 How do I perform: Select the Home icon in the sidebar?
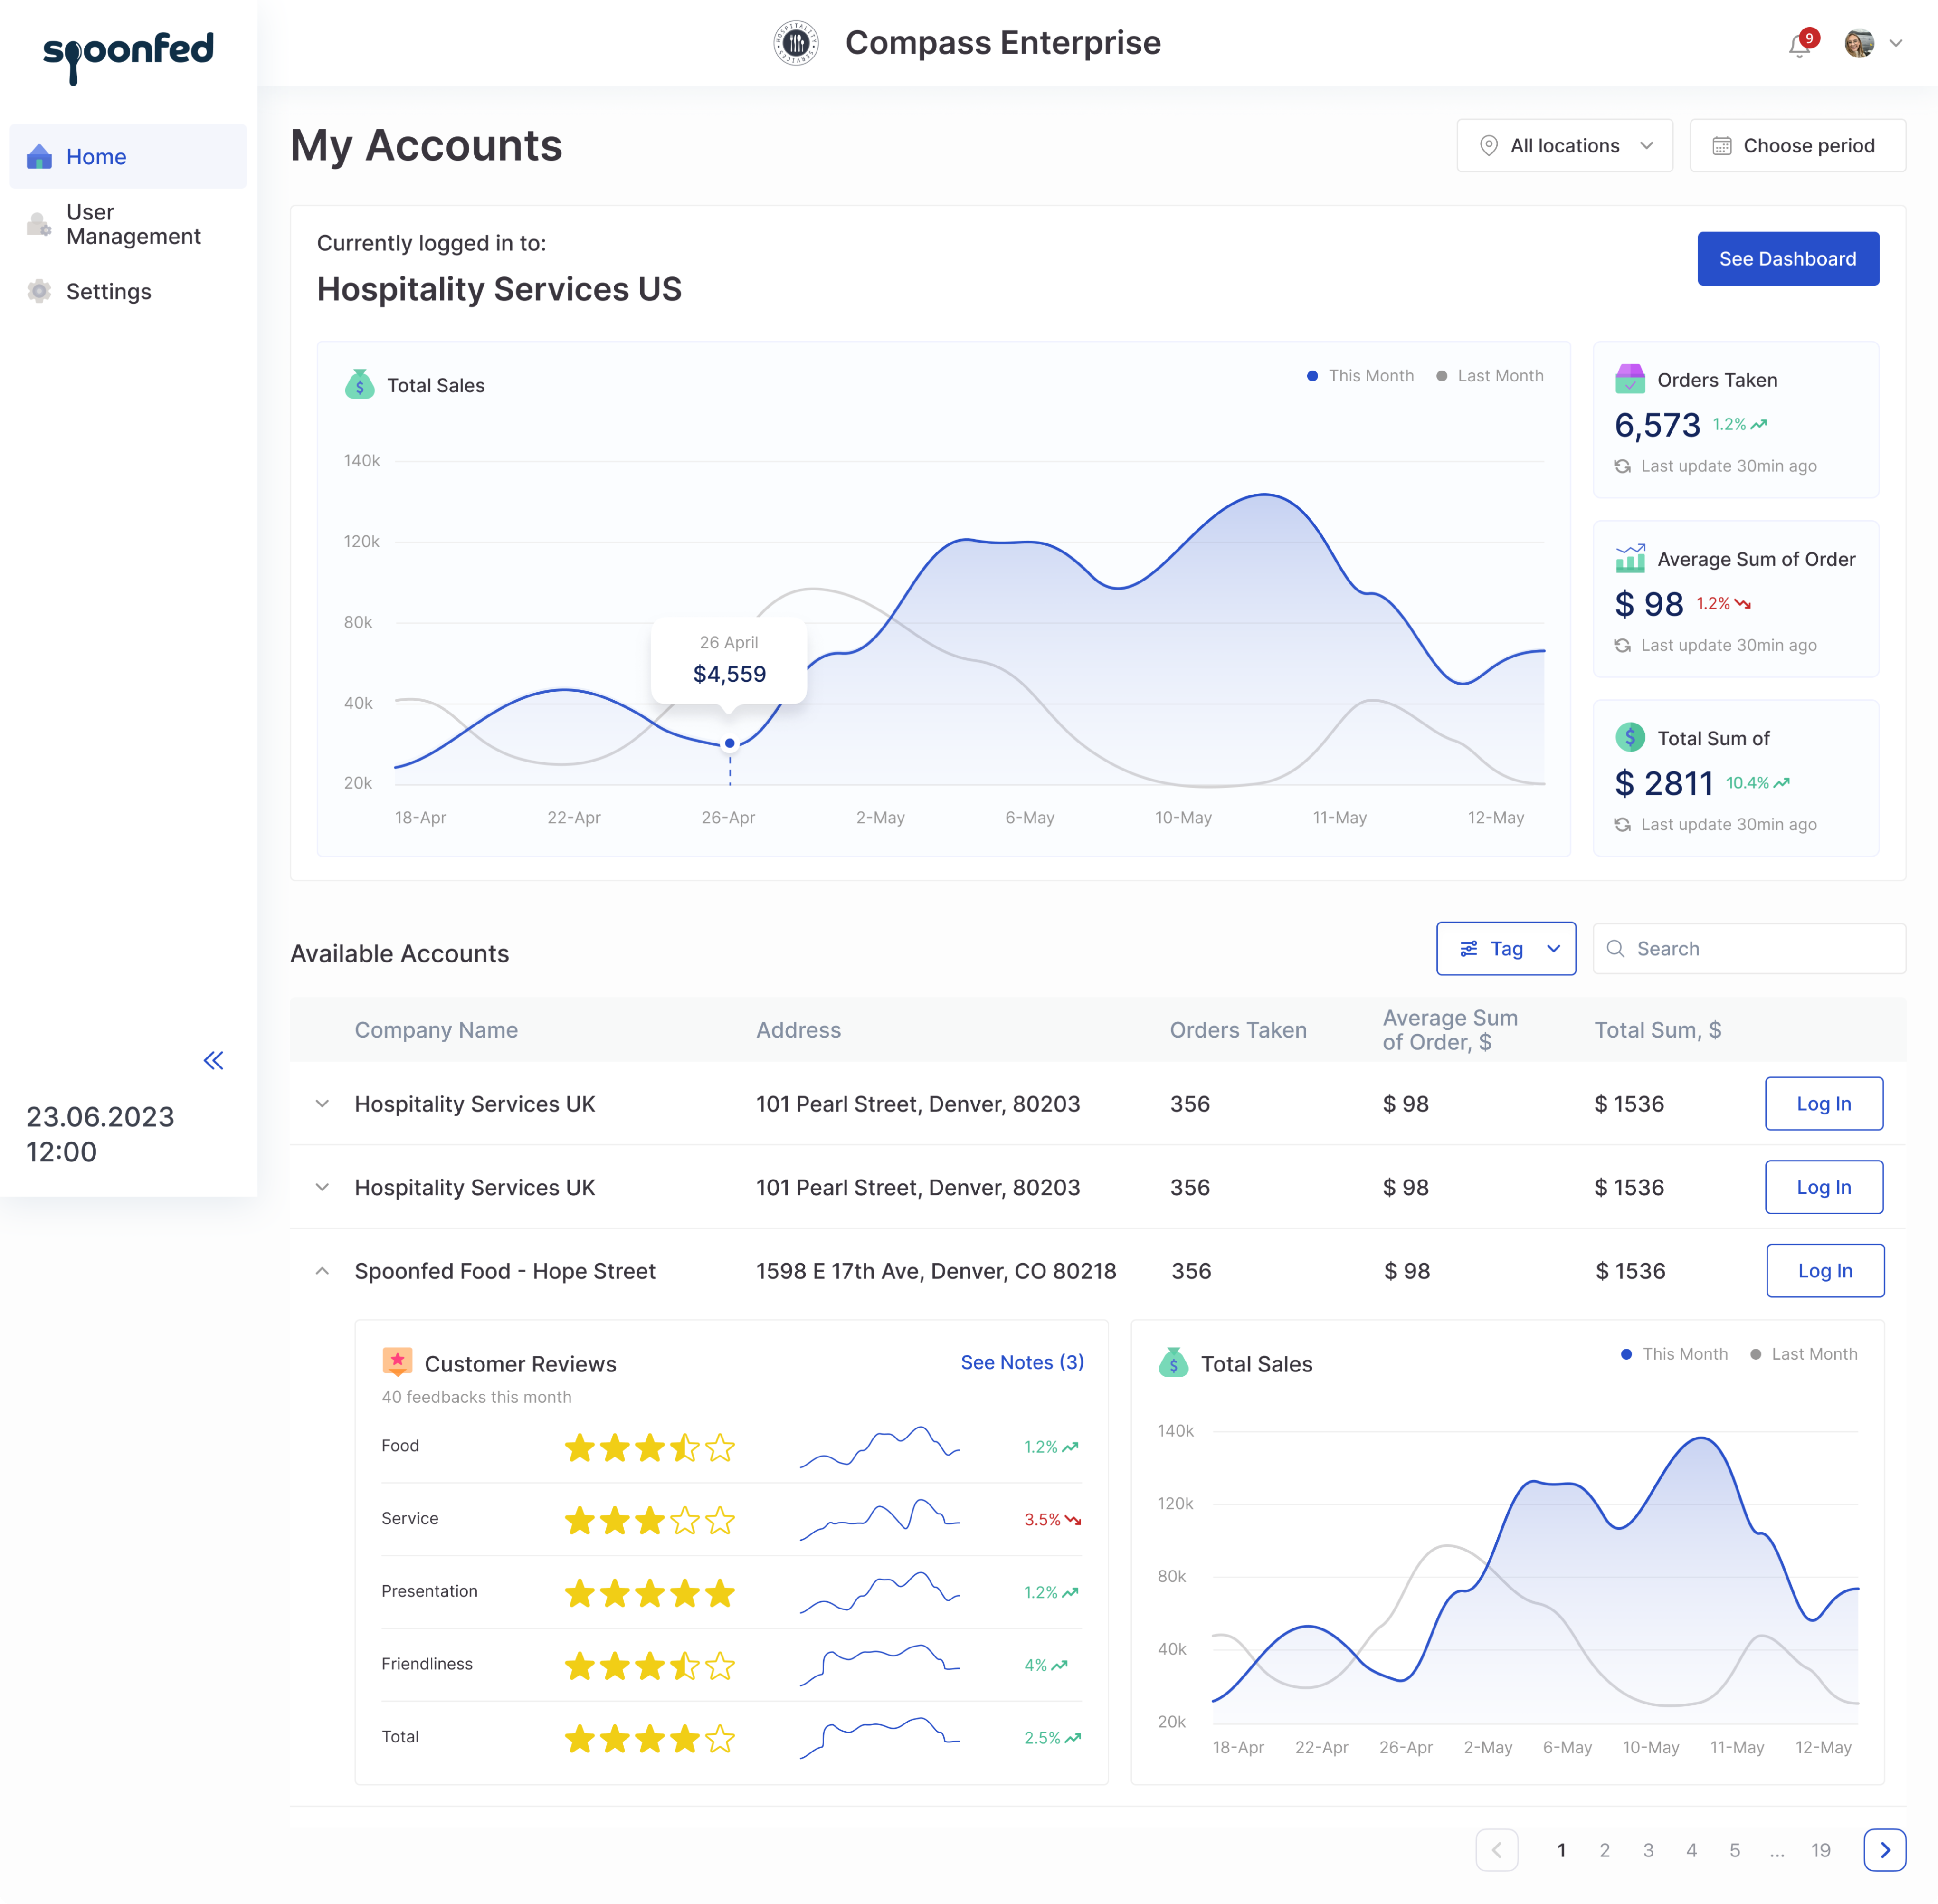(x=39, y=156)
